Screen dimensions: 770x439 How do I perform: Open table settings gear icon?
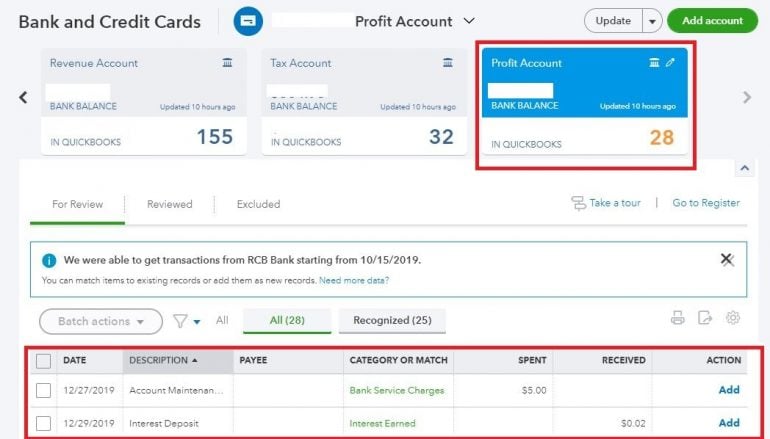point(733,318)
